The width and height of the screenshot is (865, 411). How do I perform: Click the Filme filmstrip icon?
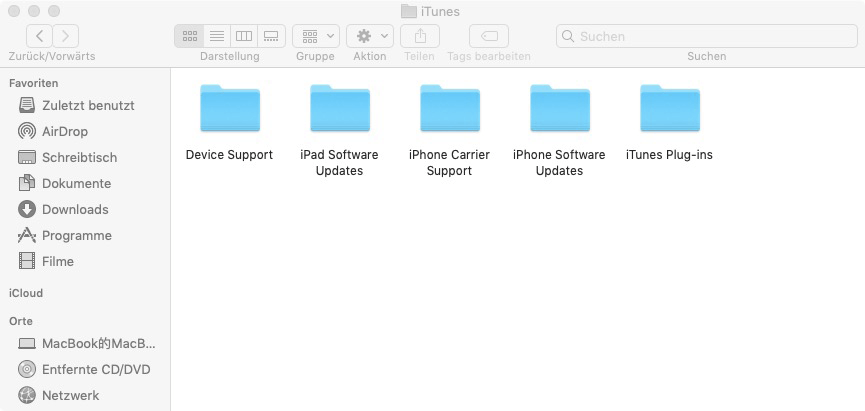coord(26,261)
